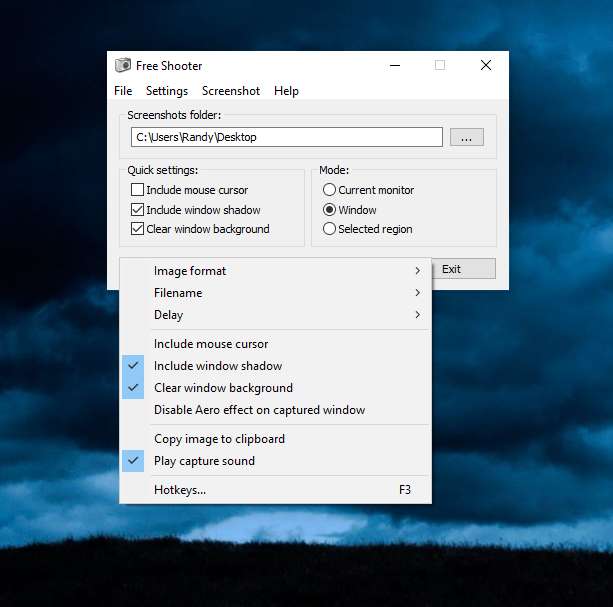613x607 pixels.
Task: Toggle Include window shadow in the menu
Action: point(276,366)
